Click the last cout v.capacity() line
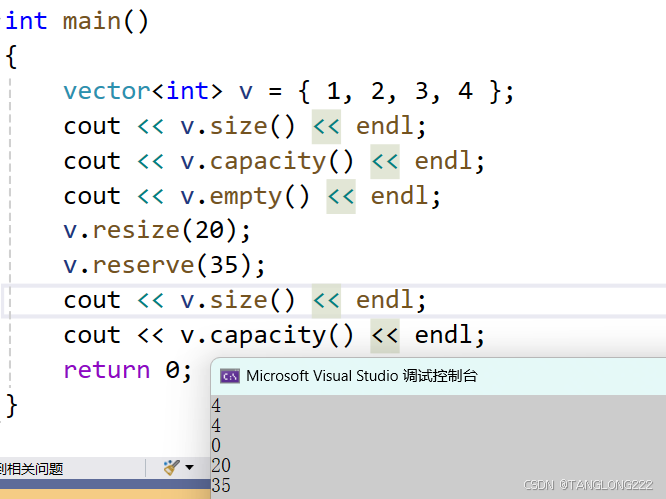Viewport: 666px width, 499px height. coord(274,335)
